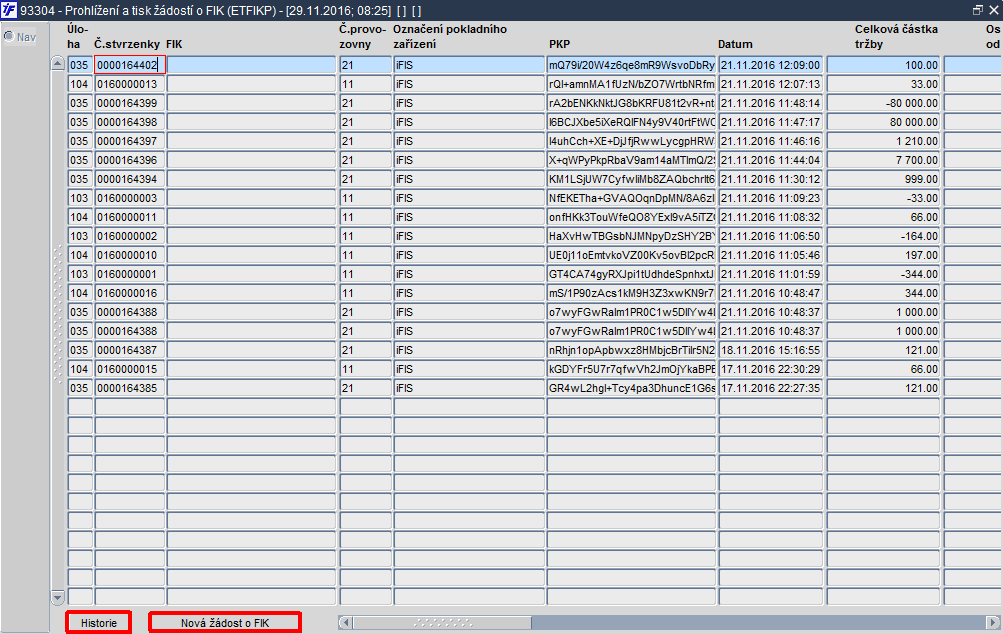1003x634 pixels.
Task: Click amount 80 000.00
Action: click(883, 122)
